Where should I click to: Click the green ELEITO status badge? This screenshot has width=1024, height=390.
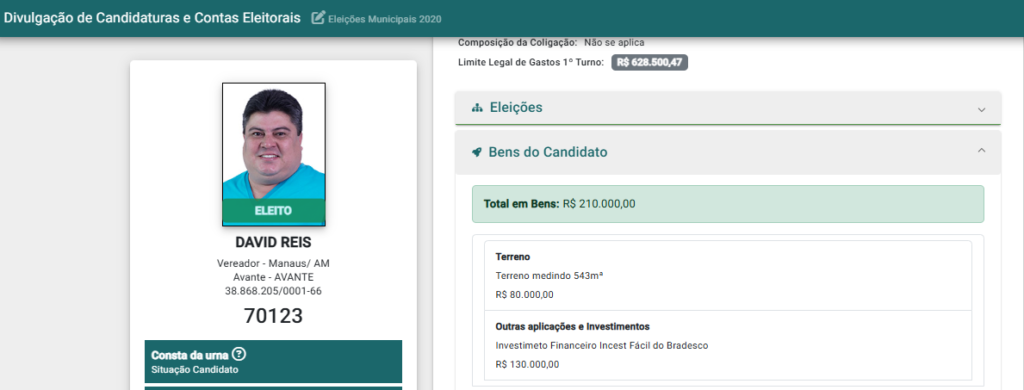274,211
